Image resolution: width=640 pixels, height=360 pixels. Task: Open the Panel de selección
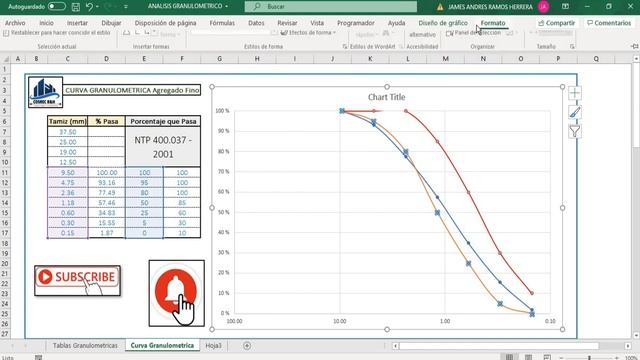click(x=473, y=33)
